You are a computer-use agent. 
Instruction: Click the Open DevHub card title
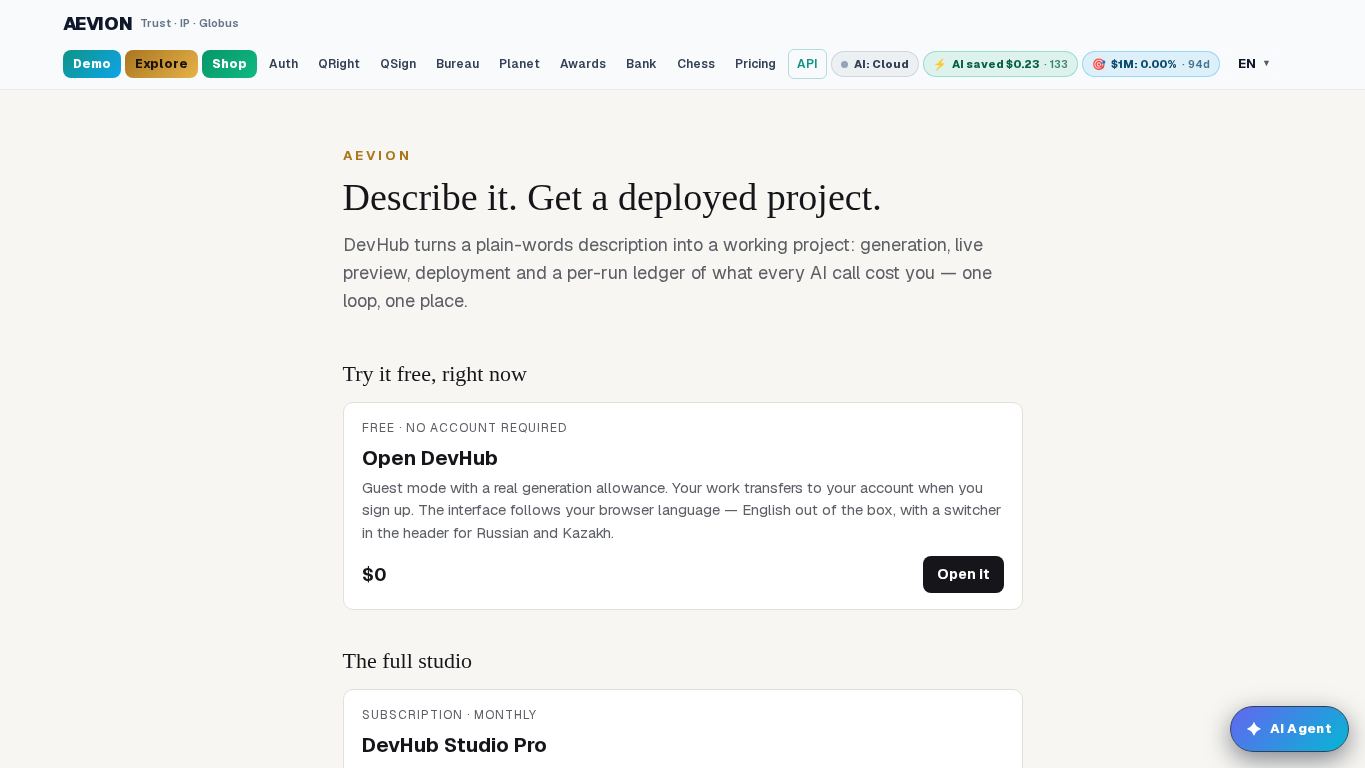[430, 458]
